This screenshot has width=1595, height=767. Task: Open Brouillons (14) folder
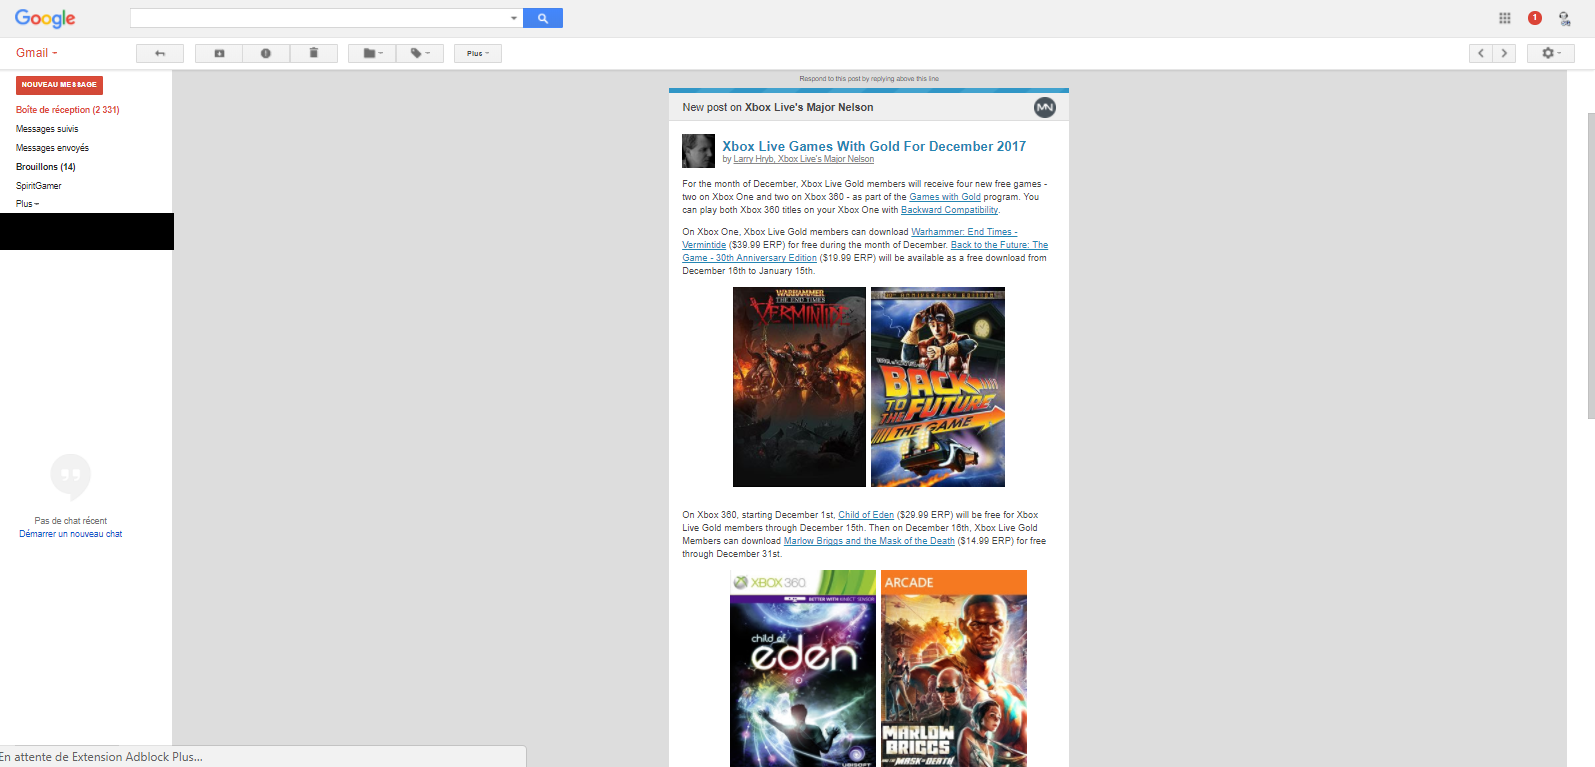pyautogui.click(x=46, y=167)
